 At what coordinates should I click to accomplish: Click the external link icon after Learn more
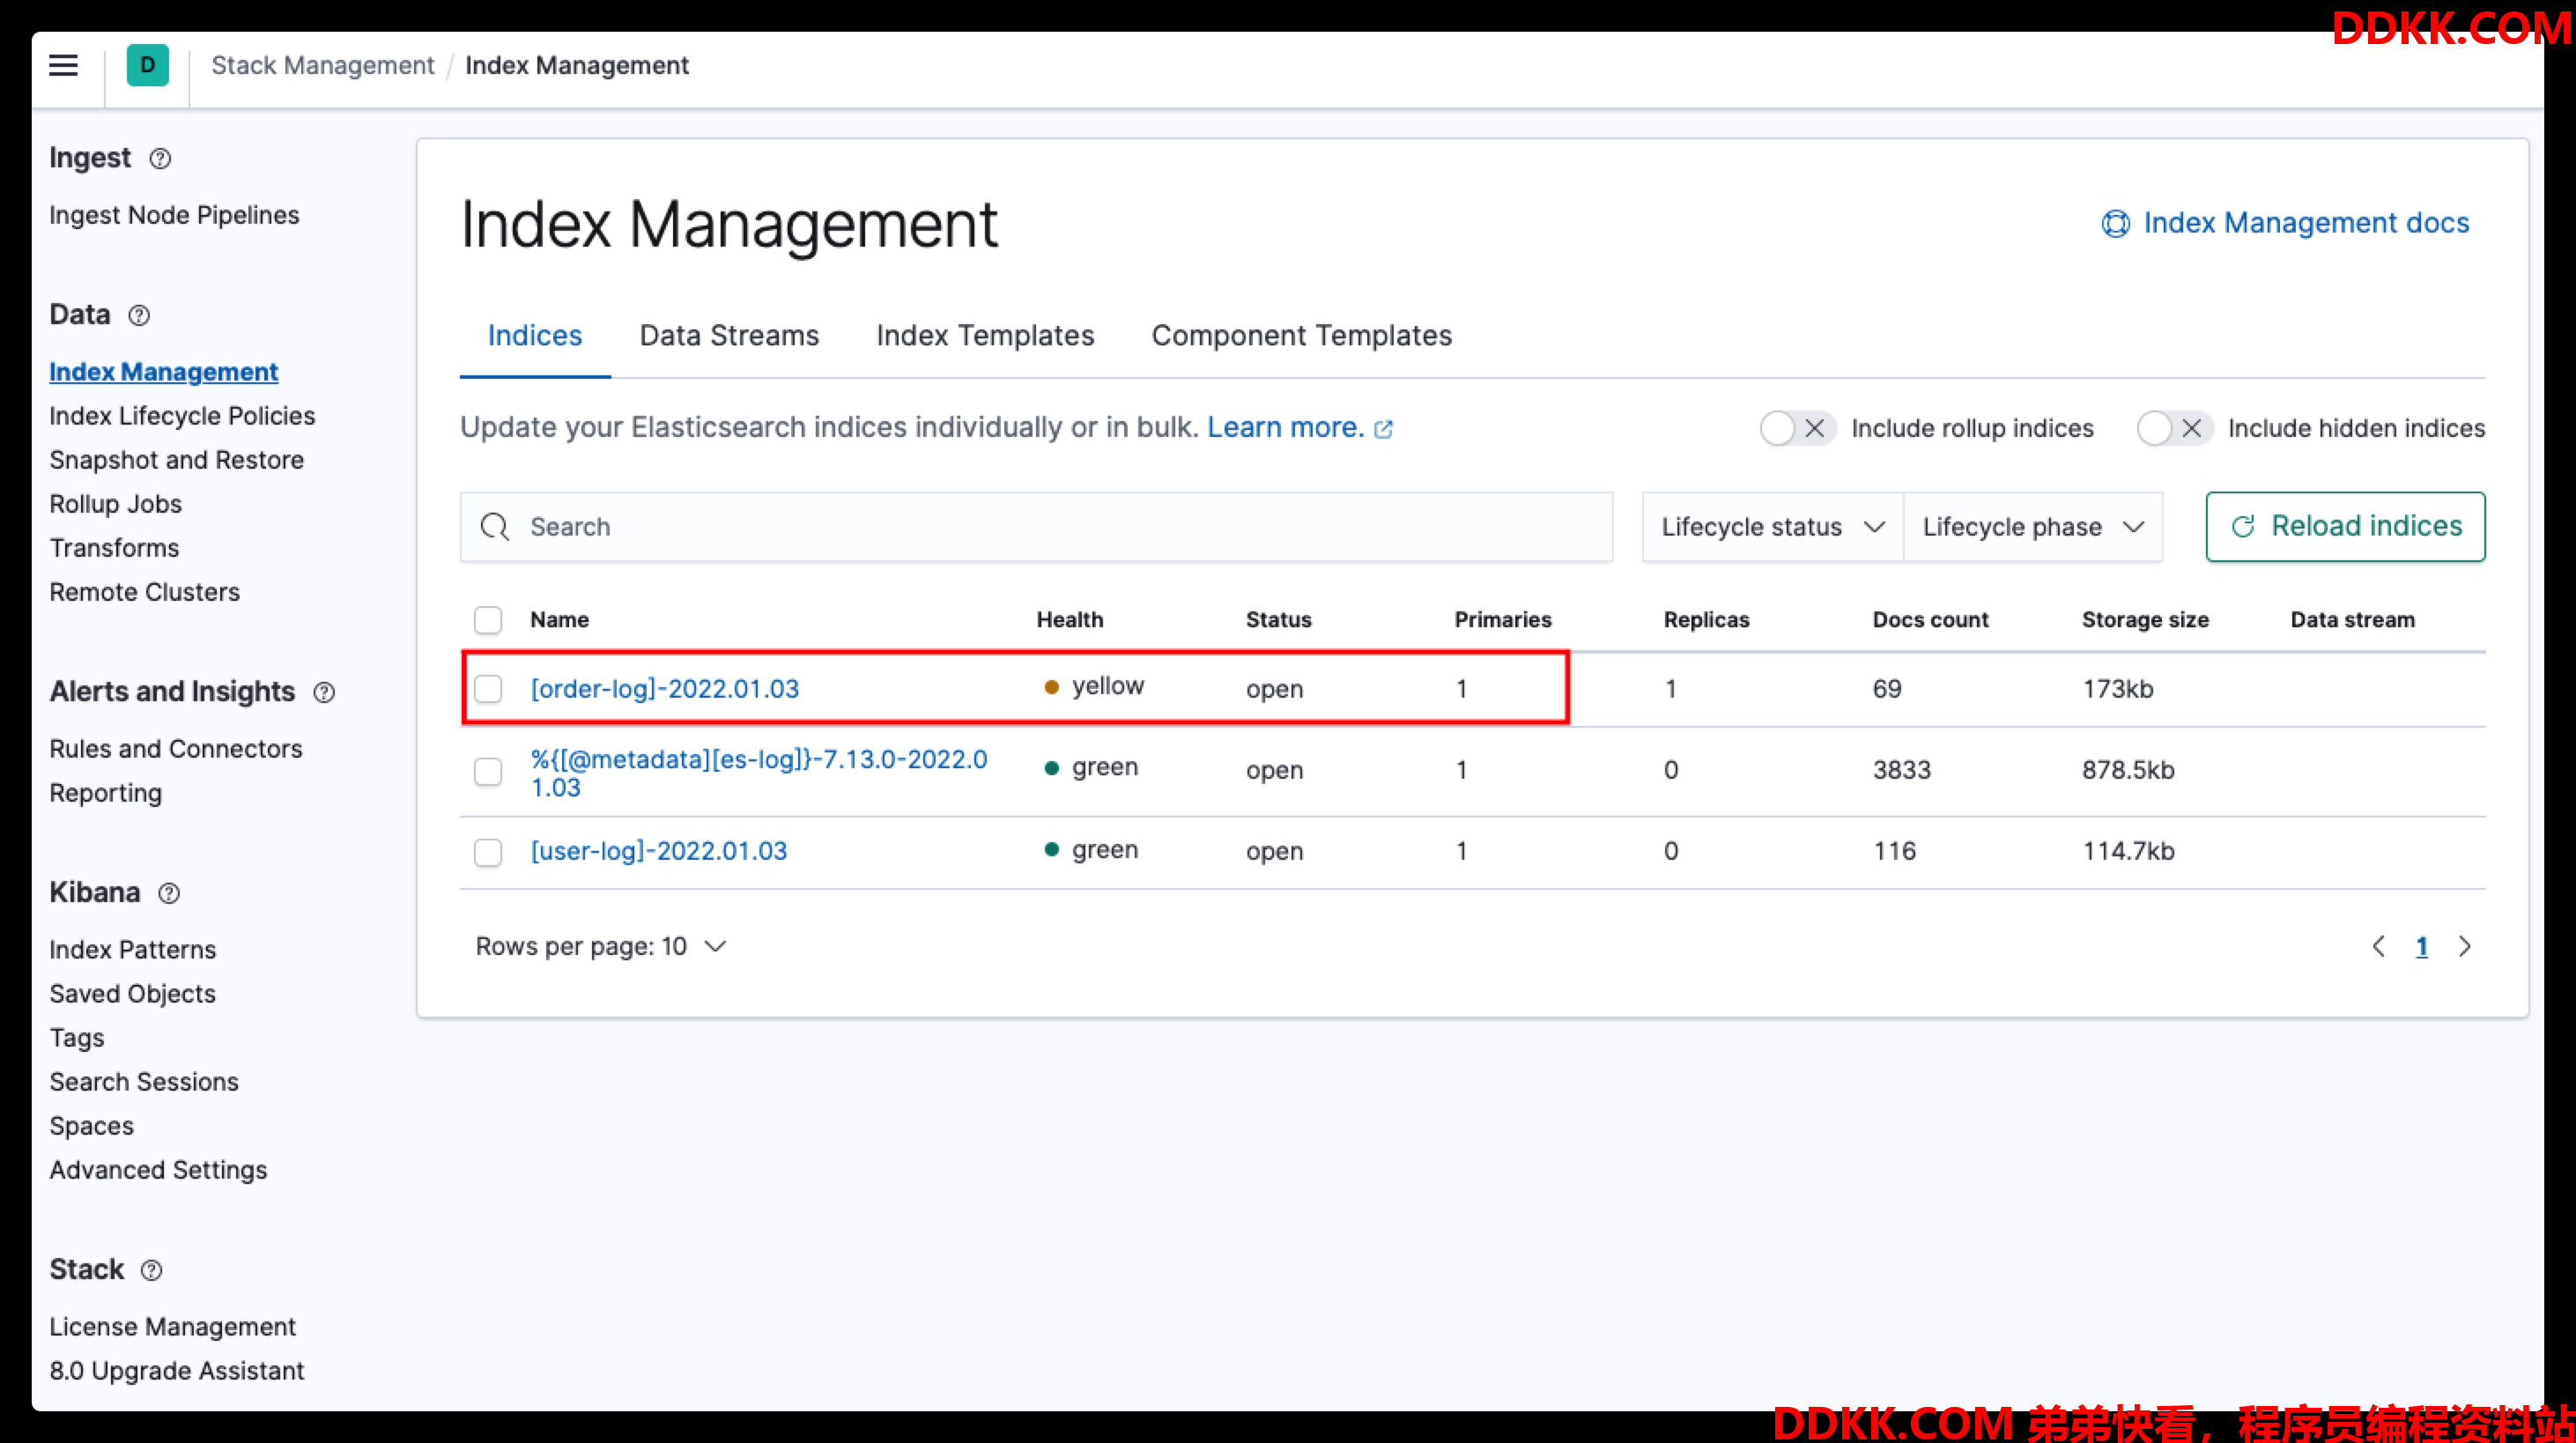pos(1383,430)
